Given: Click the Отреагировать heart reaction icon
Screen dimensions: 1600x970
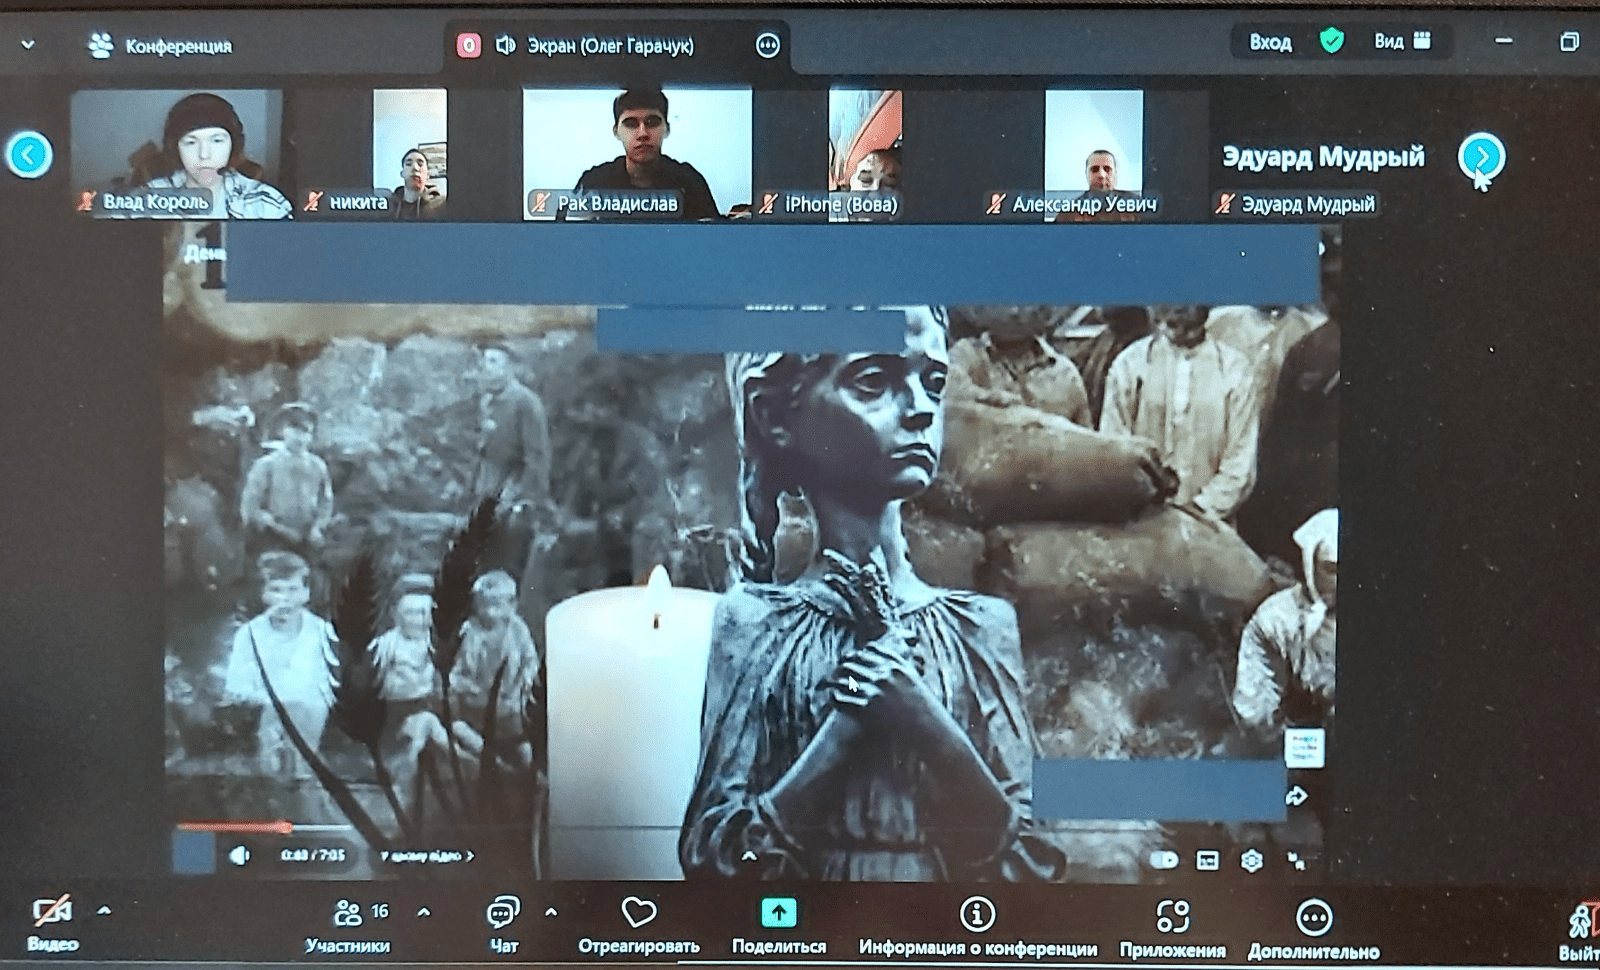Looking at the screenshot, I should pyautogui.click(x=638, y=914).
